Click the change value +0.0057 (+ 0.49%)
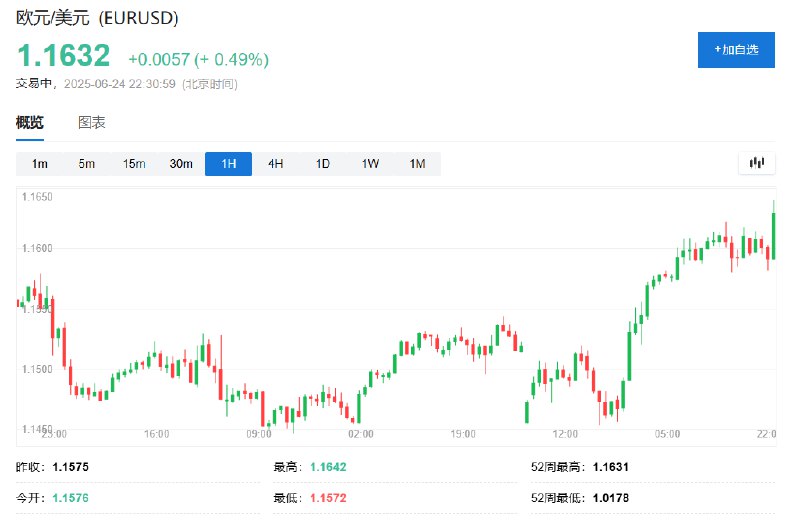 pyautogui.click(x=198, y=59)
